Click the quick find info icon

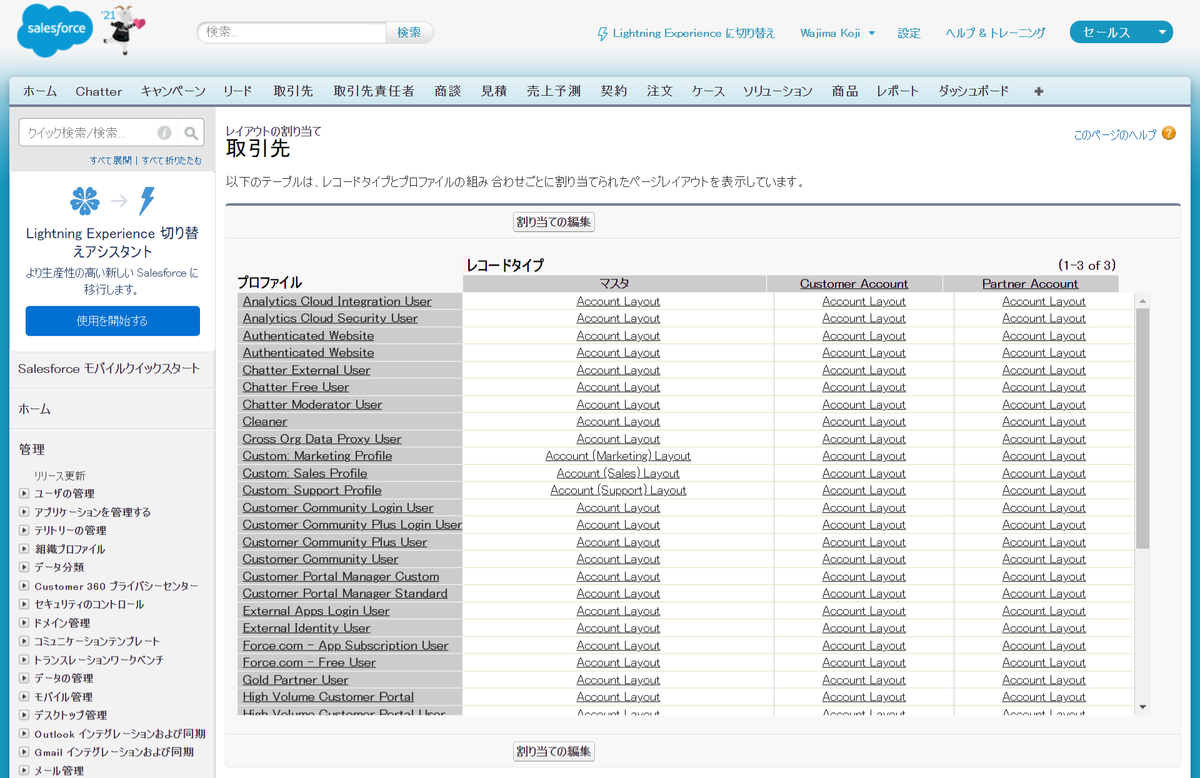[164, 132]
